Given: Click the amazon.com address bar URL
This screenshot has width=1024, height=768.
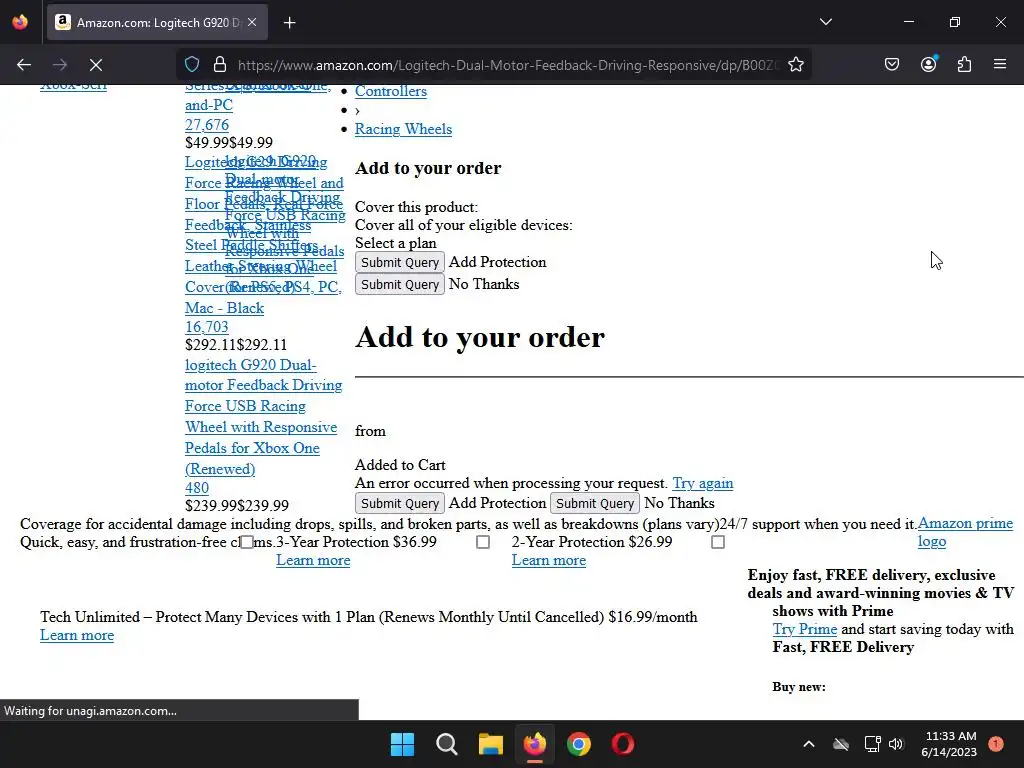Looking at the screenshot, I should (x=508, y=65).
